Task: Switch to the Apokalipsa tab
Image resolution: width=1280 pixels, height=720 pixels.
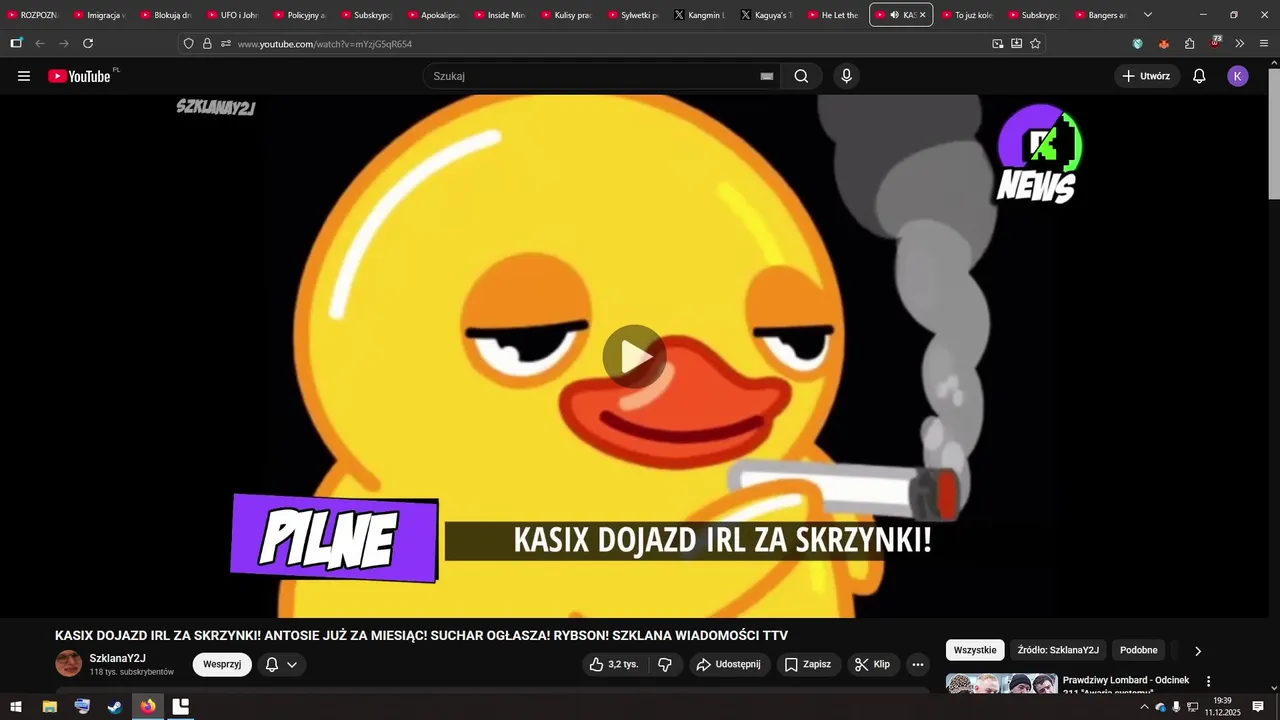Action: click(433, 15)
